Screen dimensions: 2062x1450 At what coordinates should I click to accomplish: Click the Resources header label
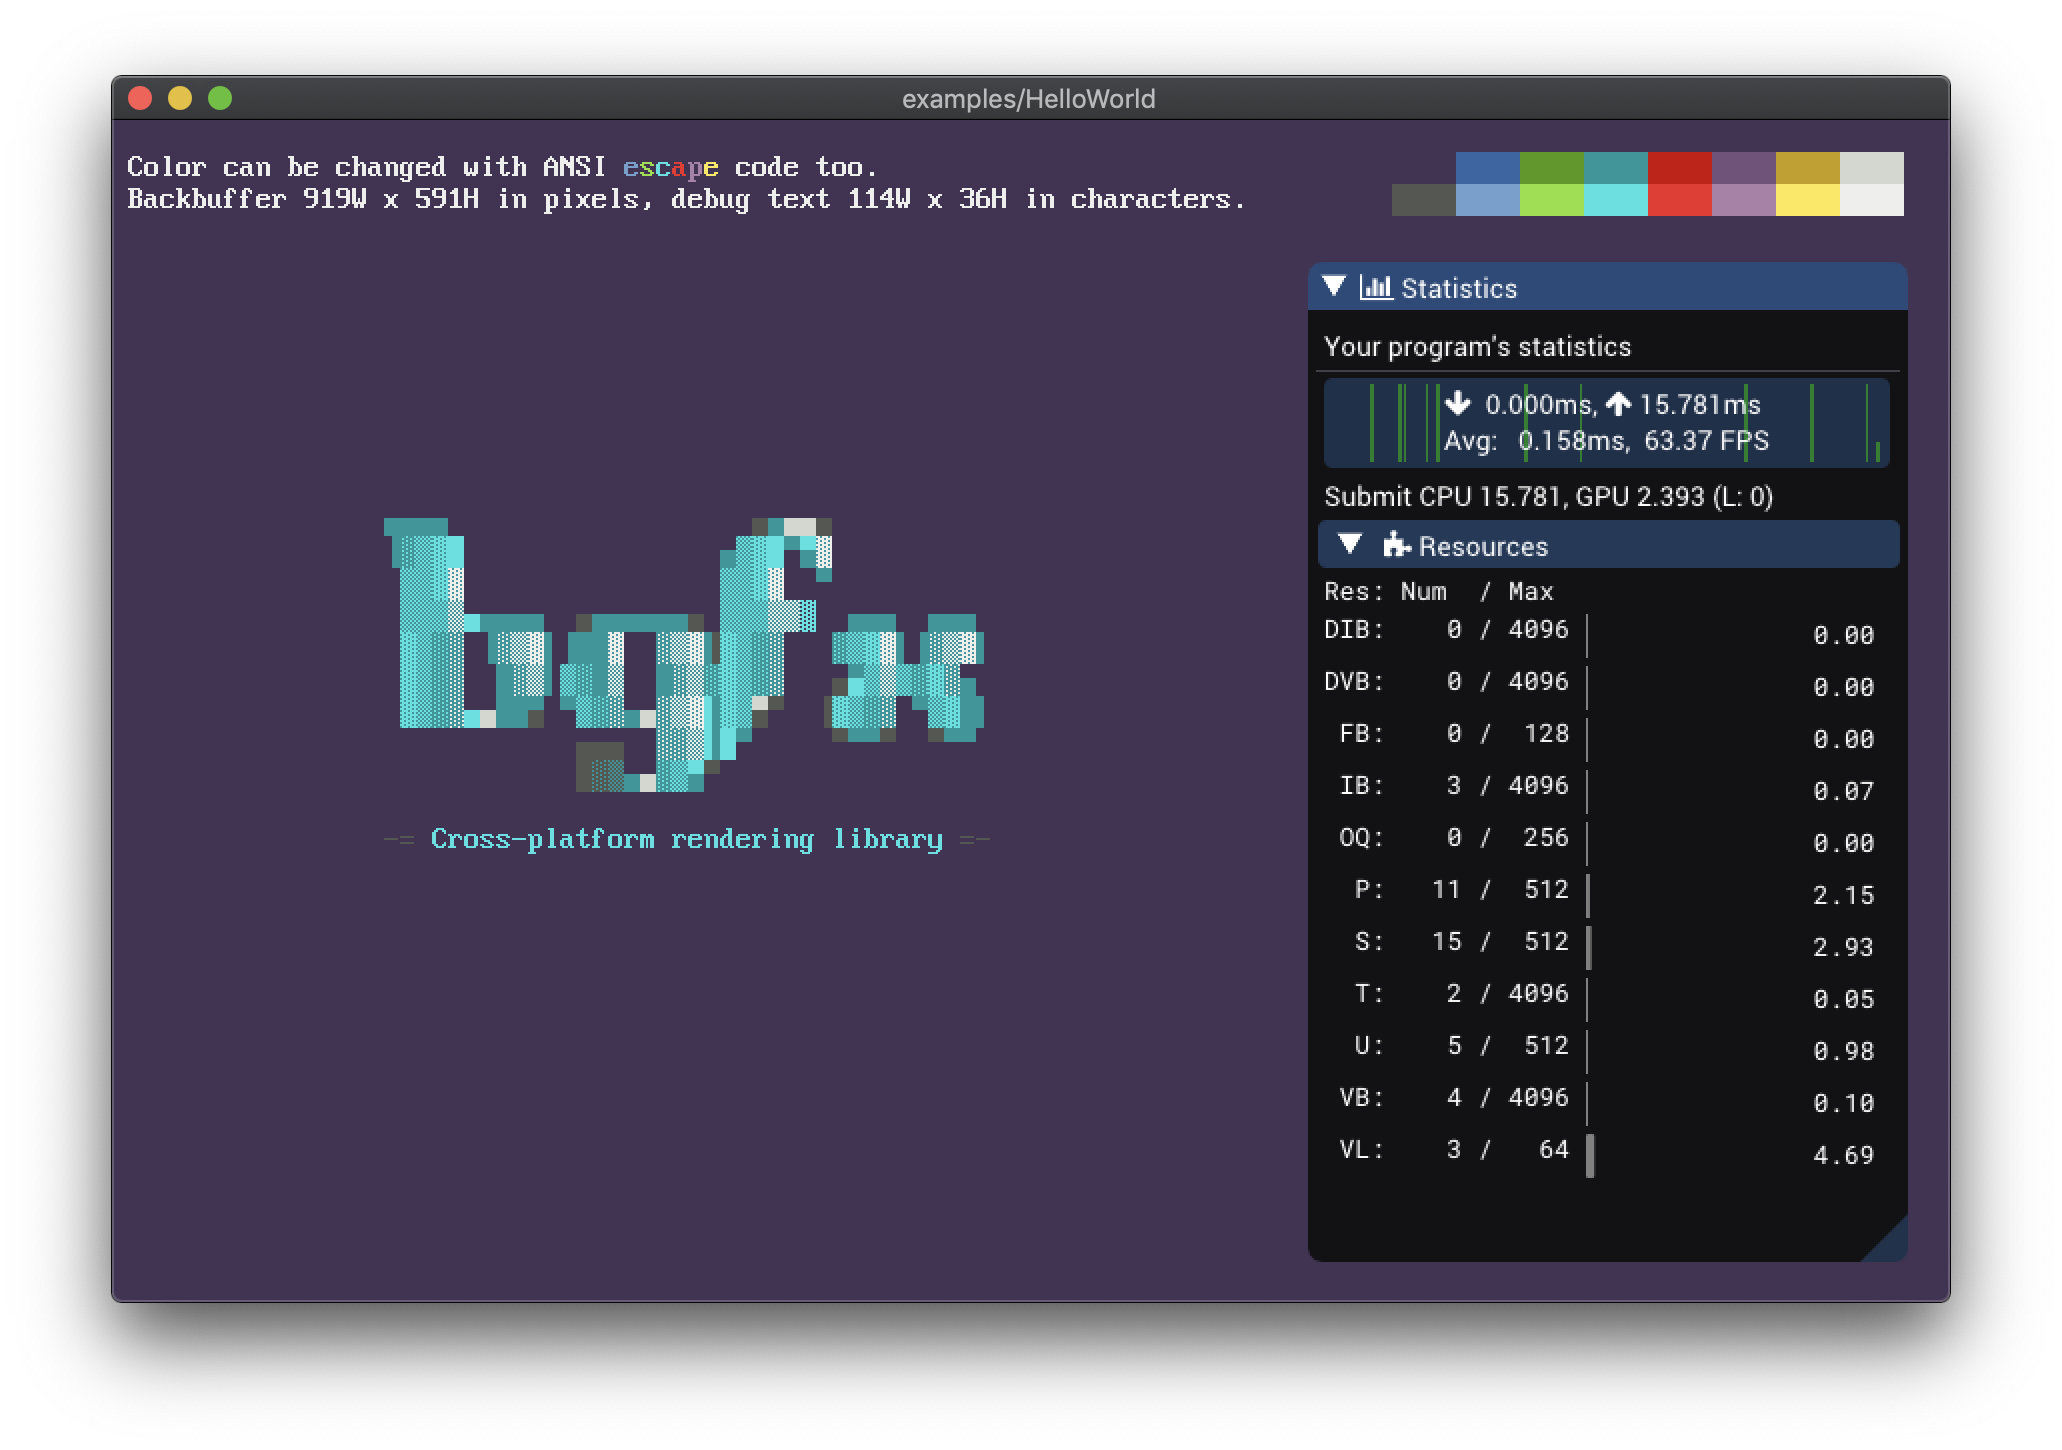(1483, 546)
